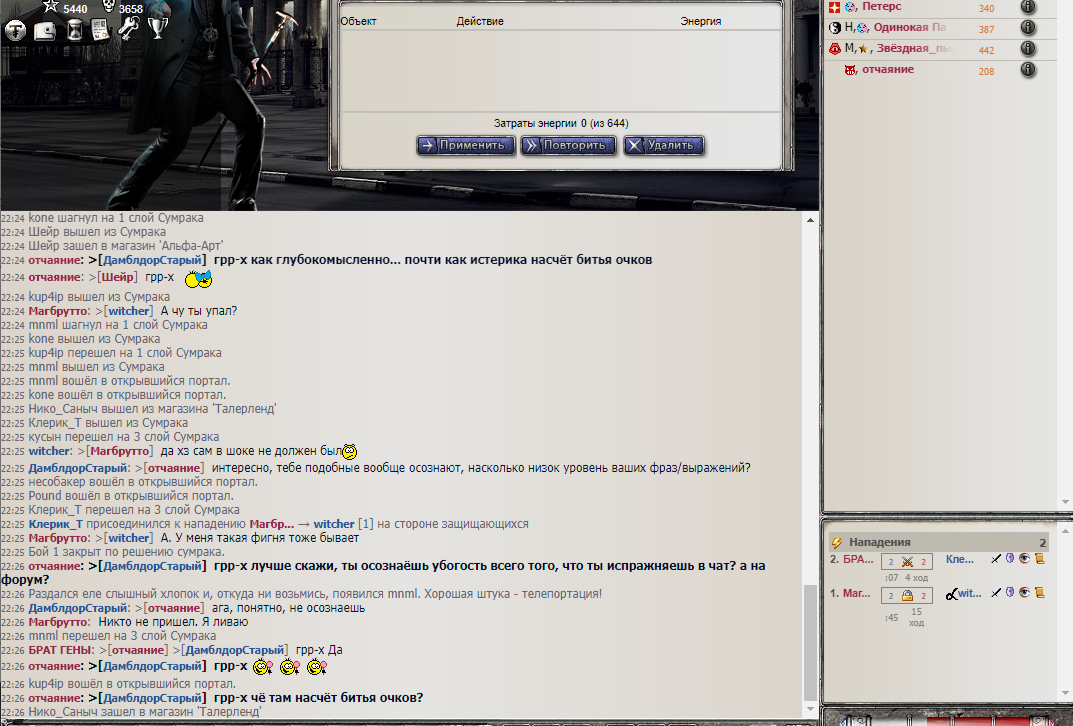This screenshot has width=1073, height=726.
Task: Click lightning icon in Нападения header
Action: (x=836, y=543)
